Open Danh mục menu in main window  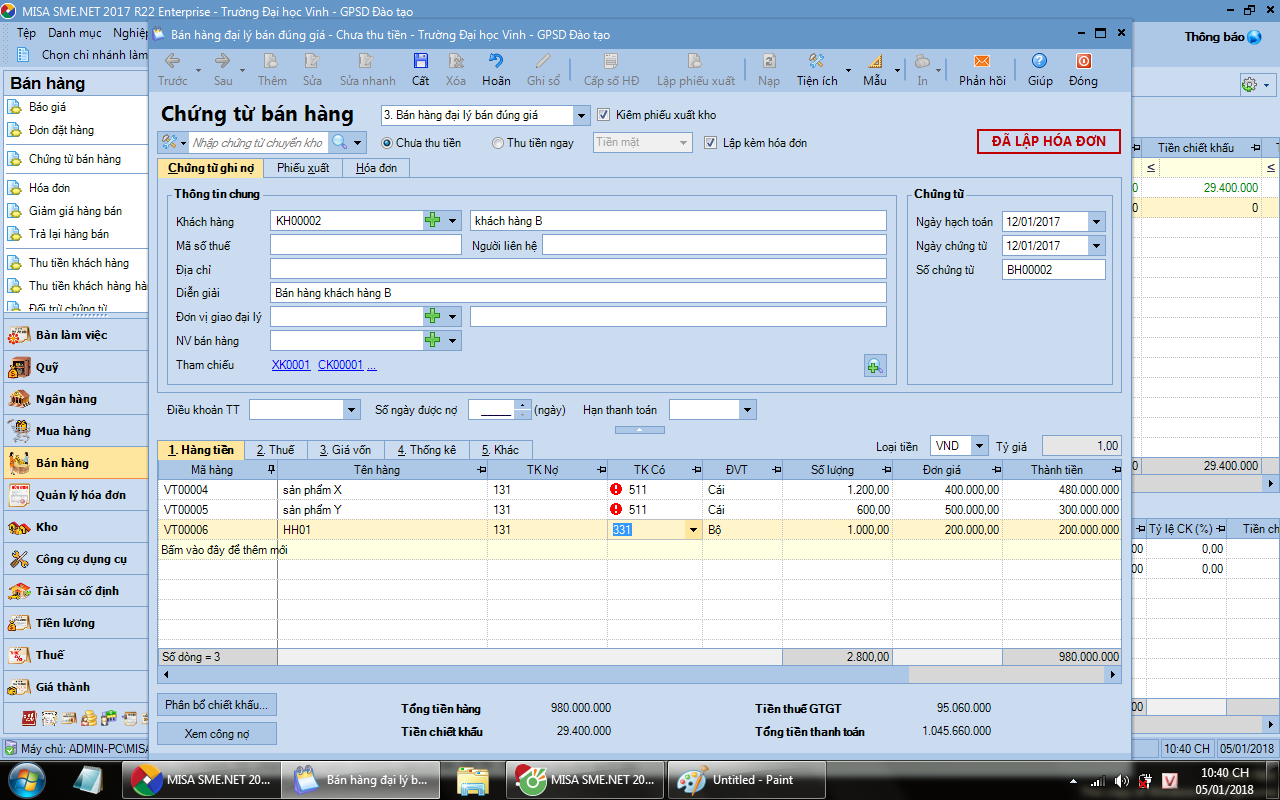click(x=75, y=33)
